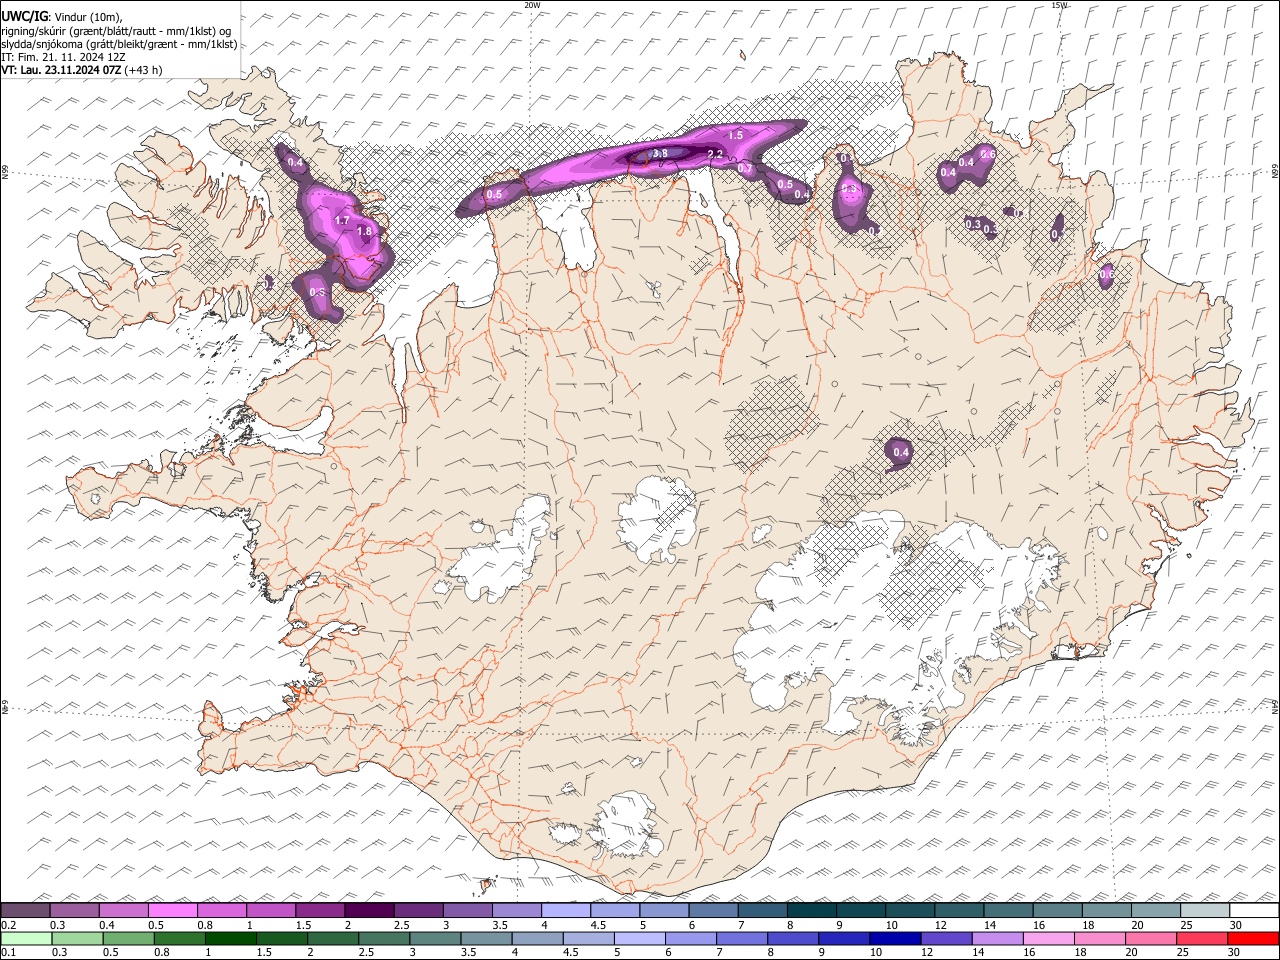This screenshot has height=960, width=1280.
Task: Click the pale green swatch between 0.1 and 0.3
Action: click(x=25, y=938)
